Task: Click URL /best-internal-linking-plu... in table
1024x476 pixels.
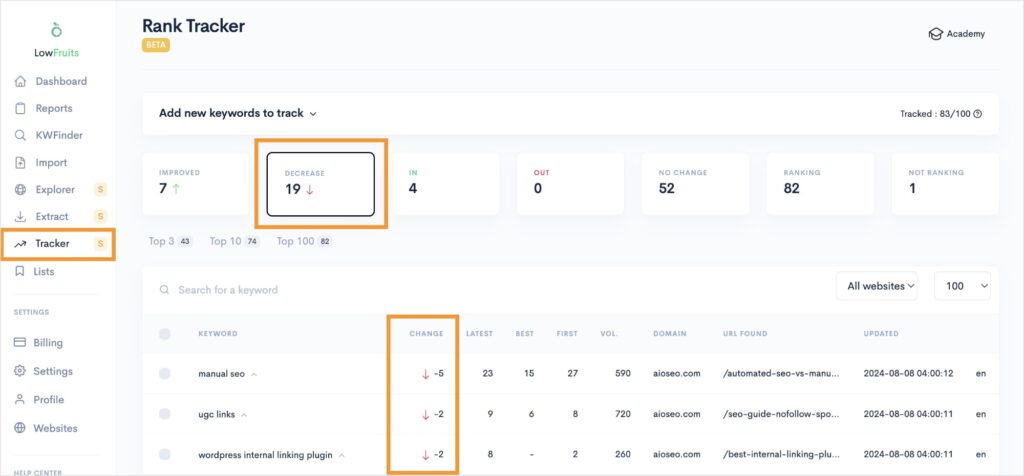Action: tap(781, 454)
